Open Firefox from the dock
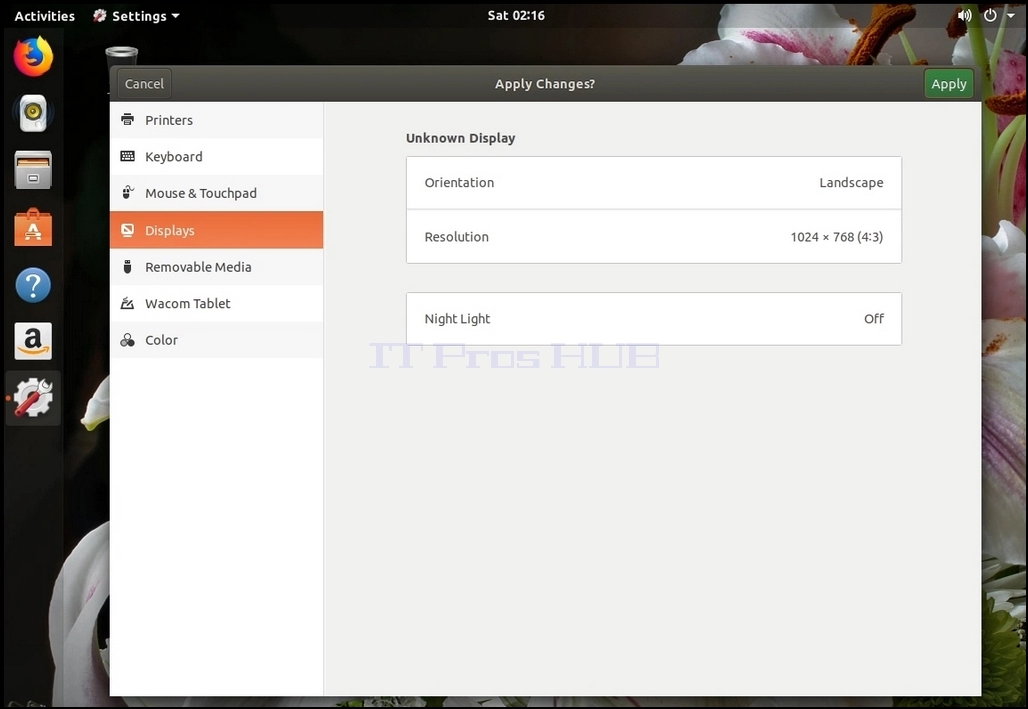The width and height of the screenshot is (1028, 709). pyautogui.click(x=33, y=56)
